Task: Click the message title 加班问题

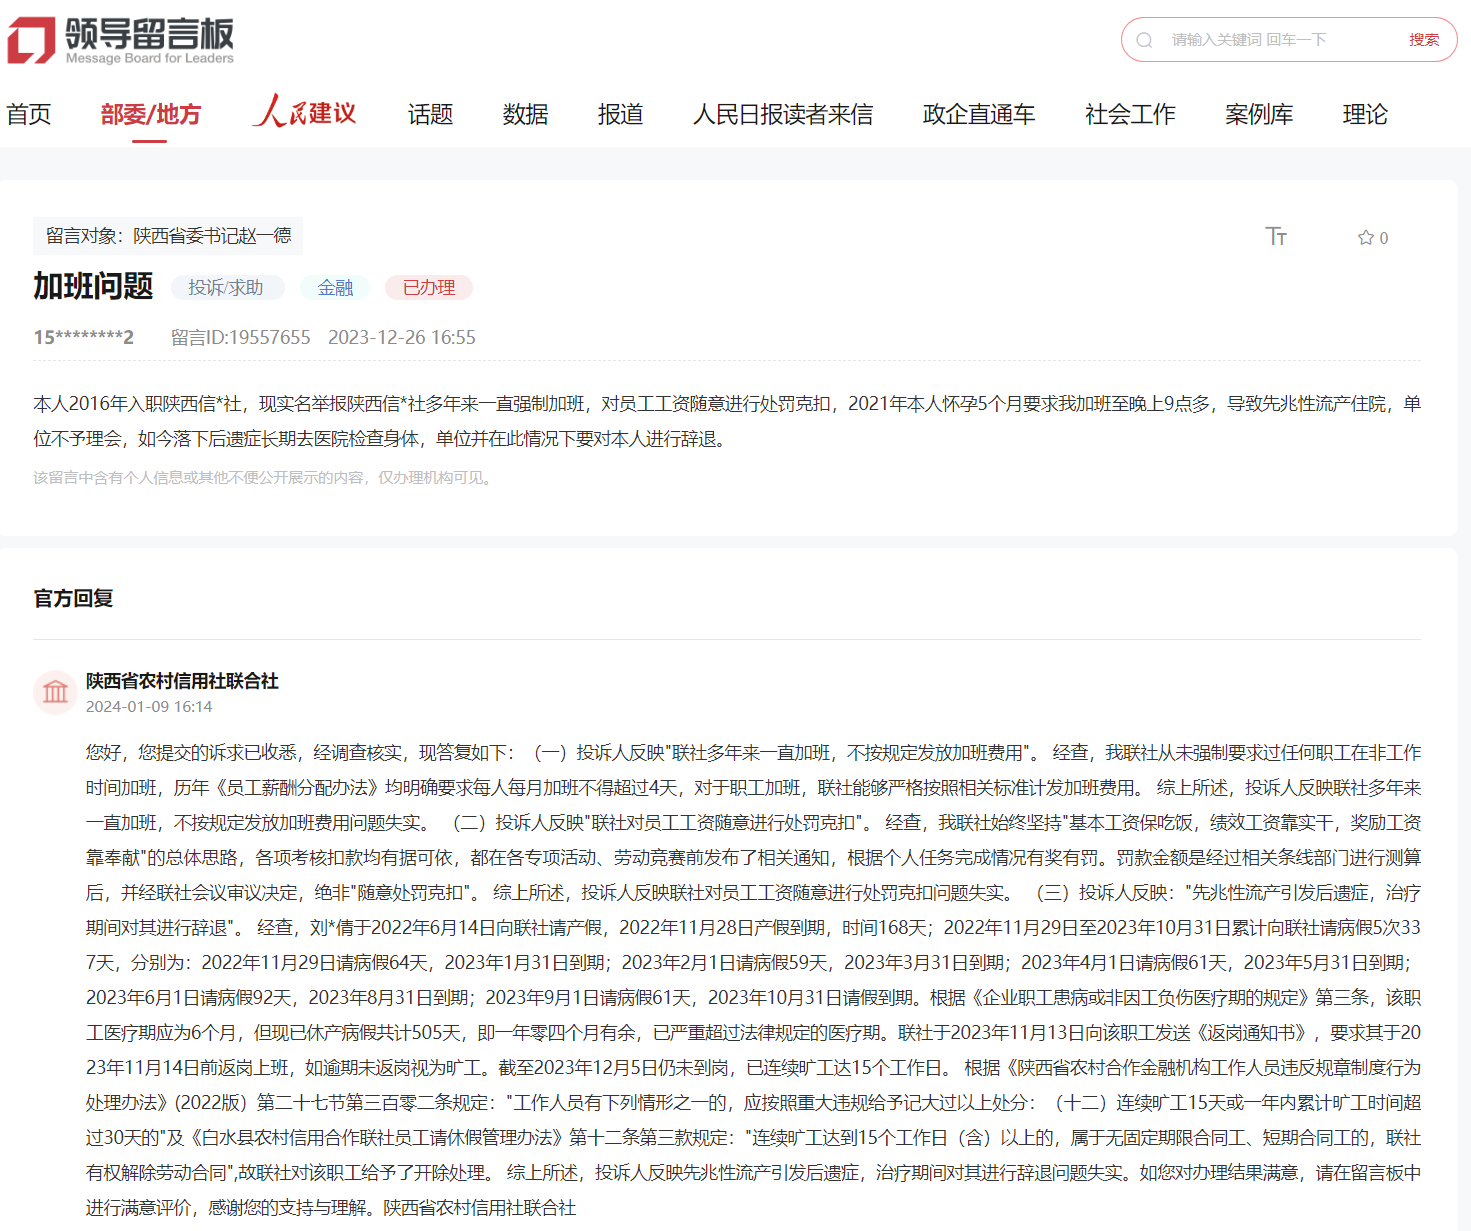Action: pos(93,286)
